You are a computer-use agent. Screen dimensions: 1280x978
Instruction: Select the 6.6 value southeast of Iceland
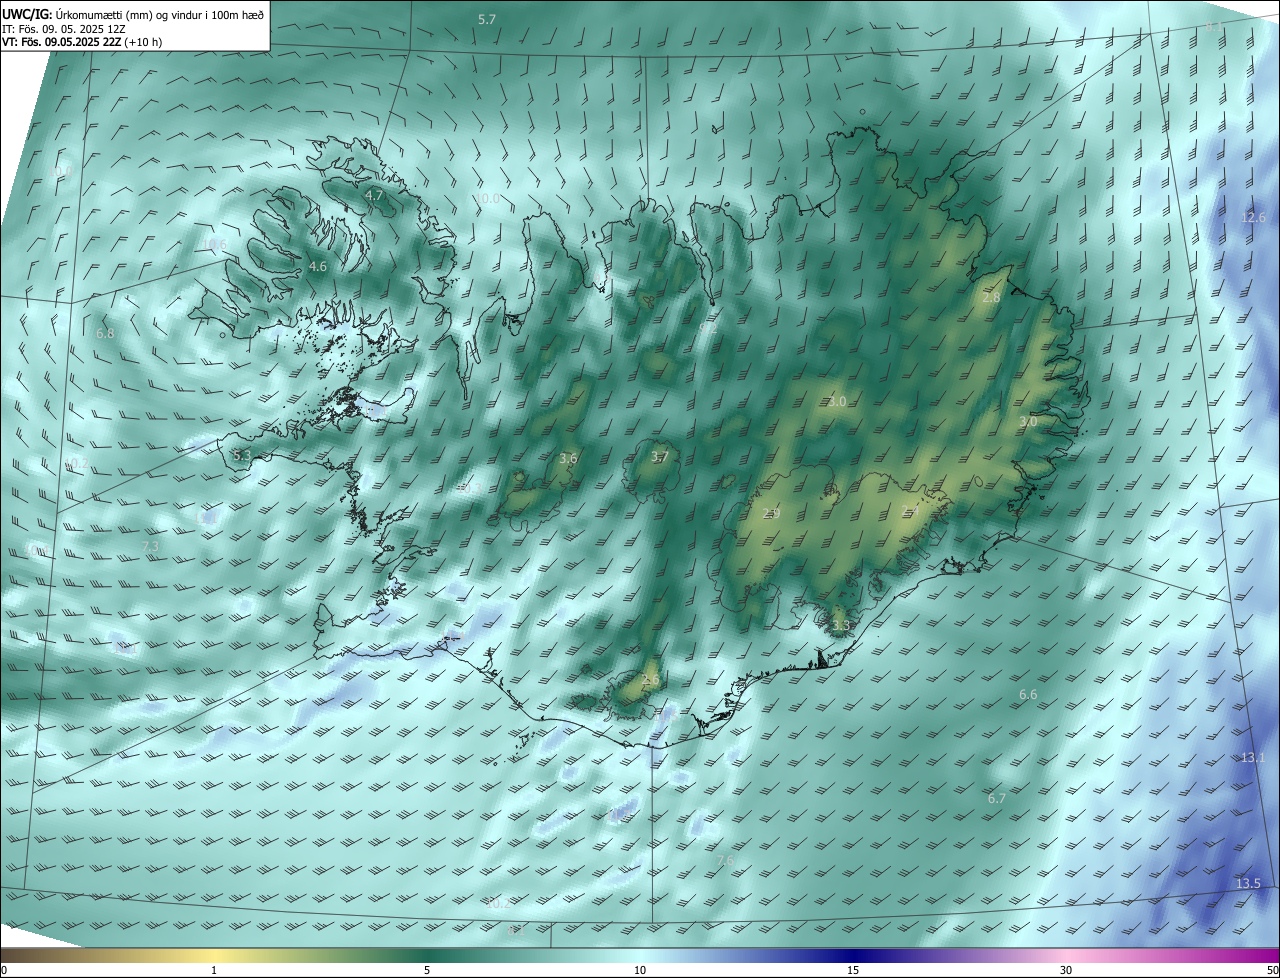click(1028, 694)
